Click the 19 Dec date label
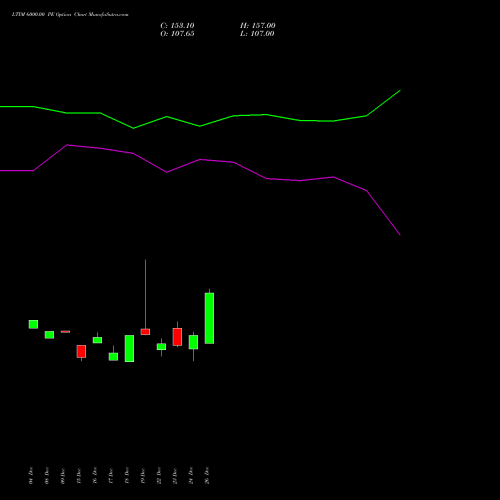500x500 pixels. click(x=143, y=476)
